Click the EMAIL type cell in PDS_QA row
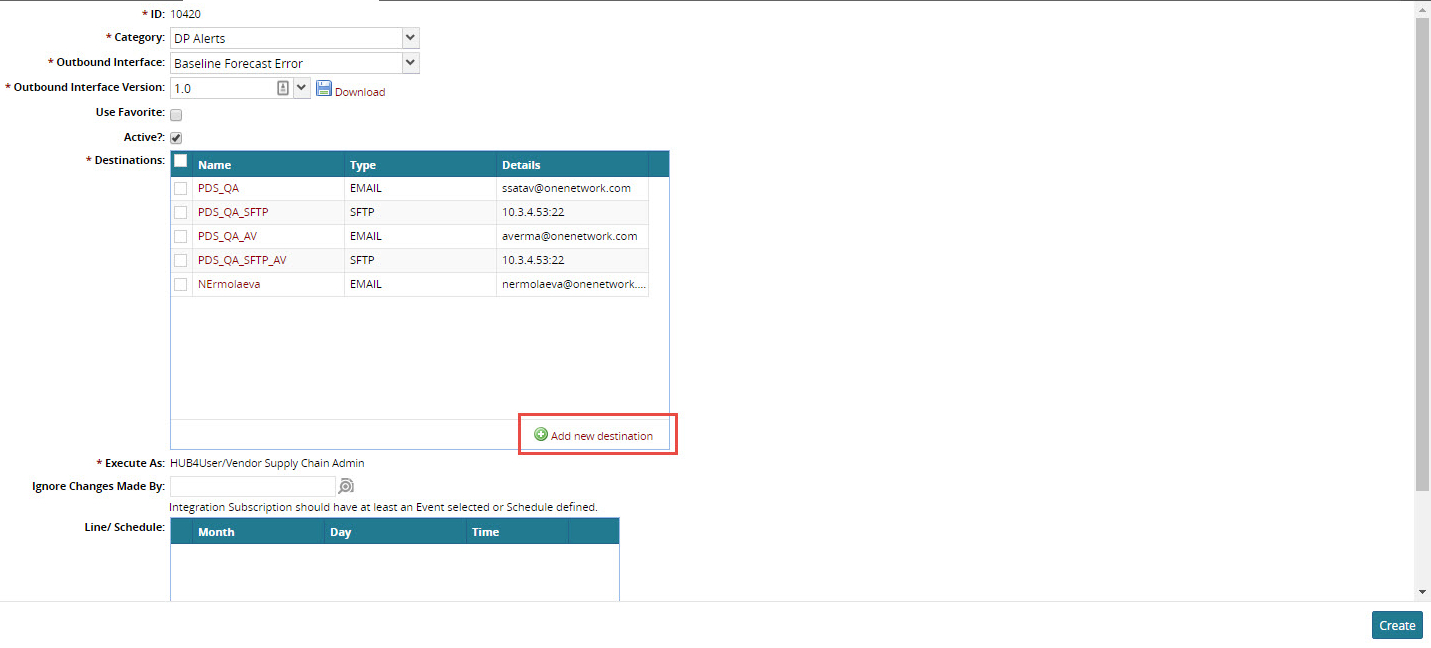This screenshot has width=1431, height=648. tap(420, 188)
